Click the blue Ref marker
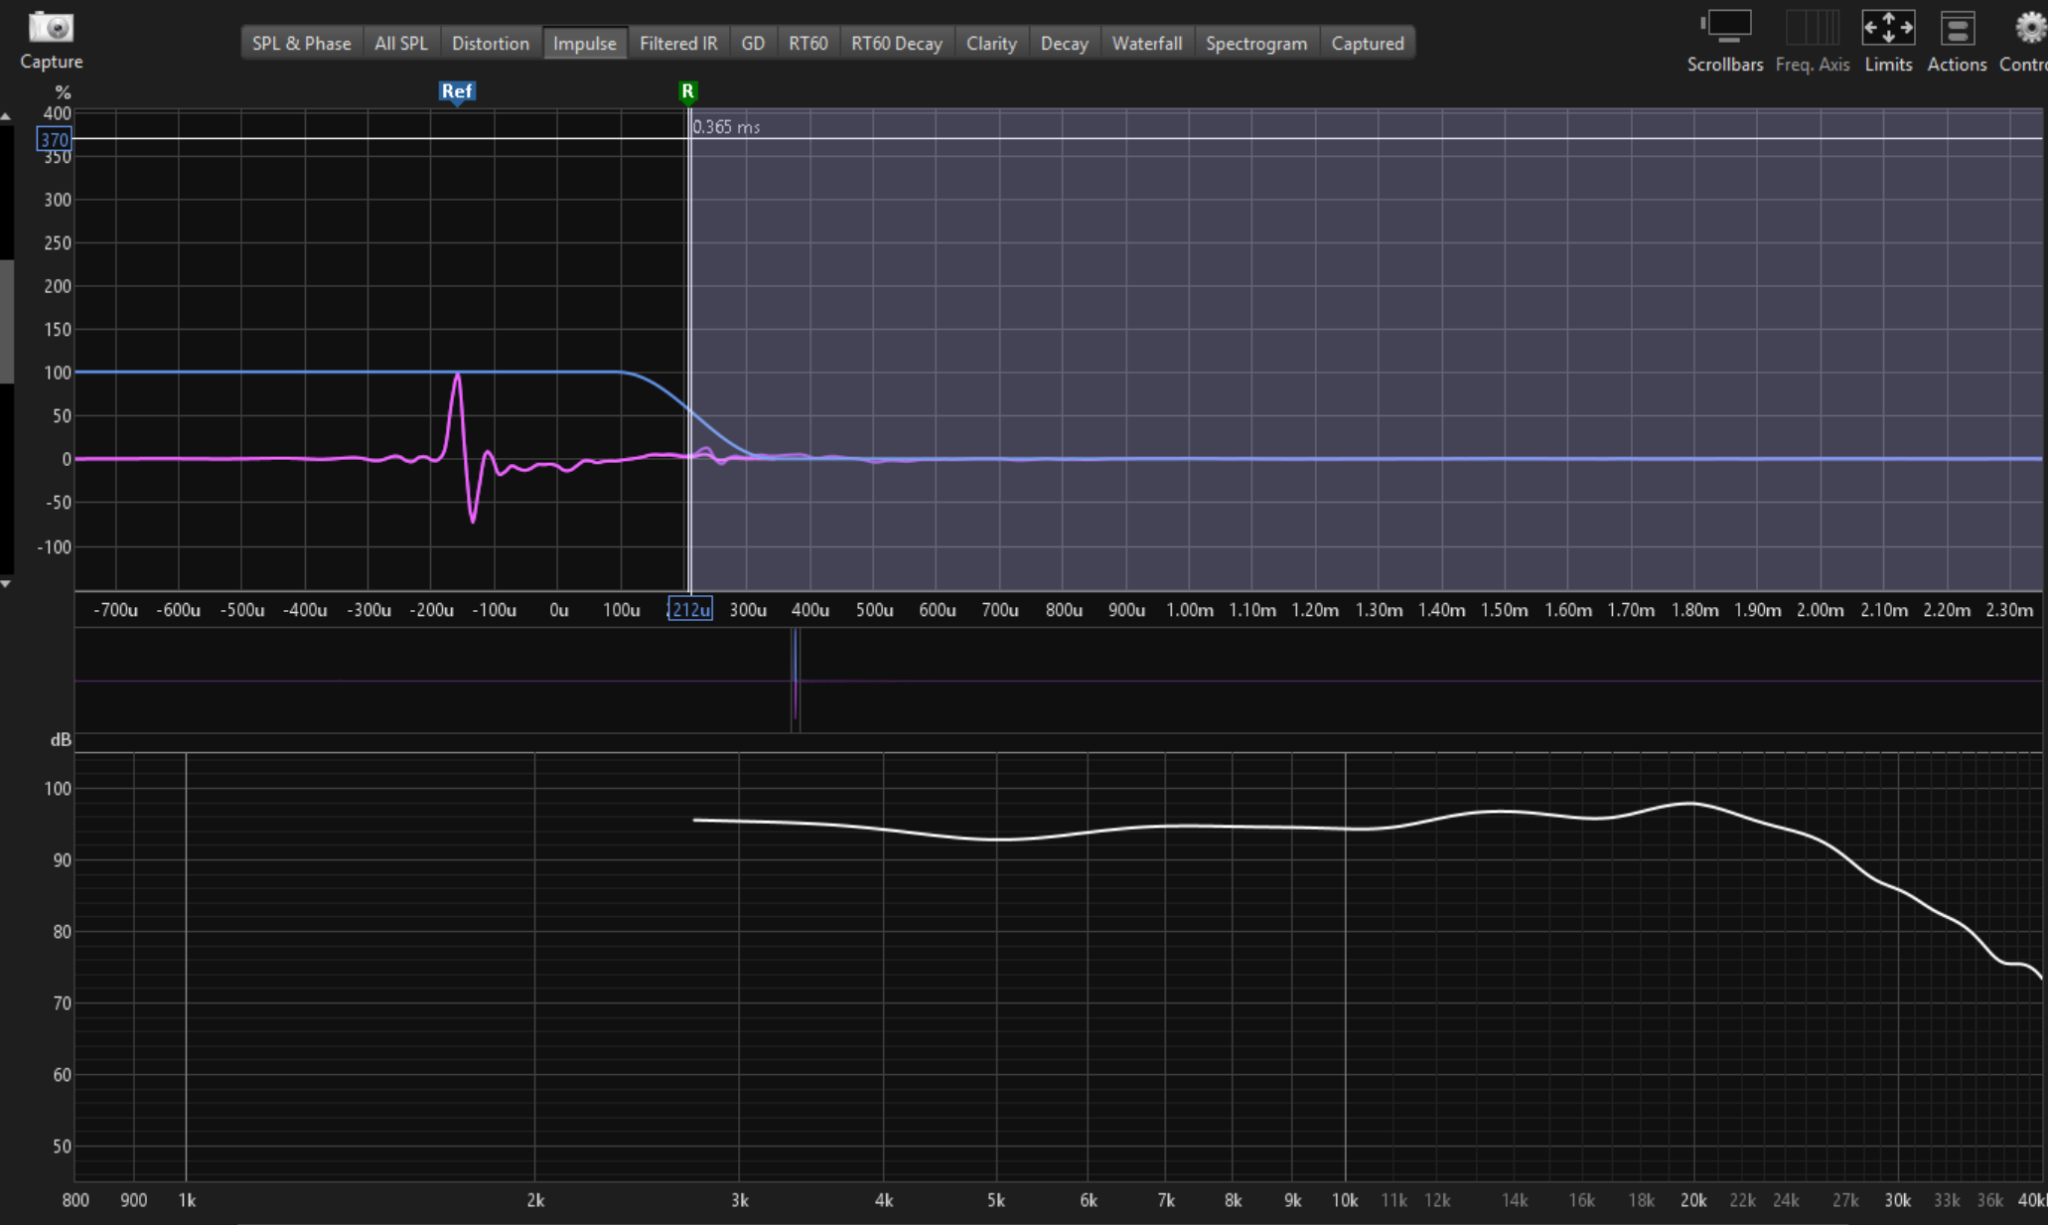This screenshot has height=1225, width=2048. pos(457,92)
